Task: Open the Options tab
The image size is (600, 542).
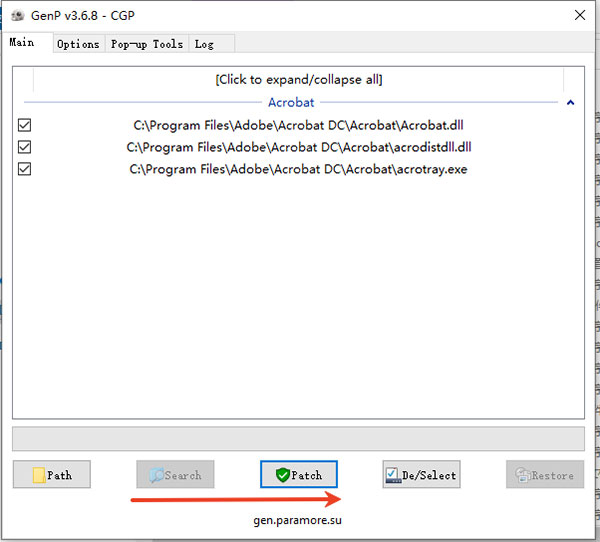Action: pyautogui.click(x=78, y=44)
